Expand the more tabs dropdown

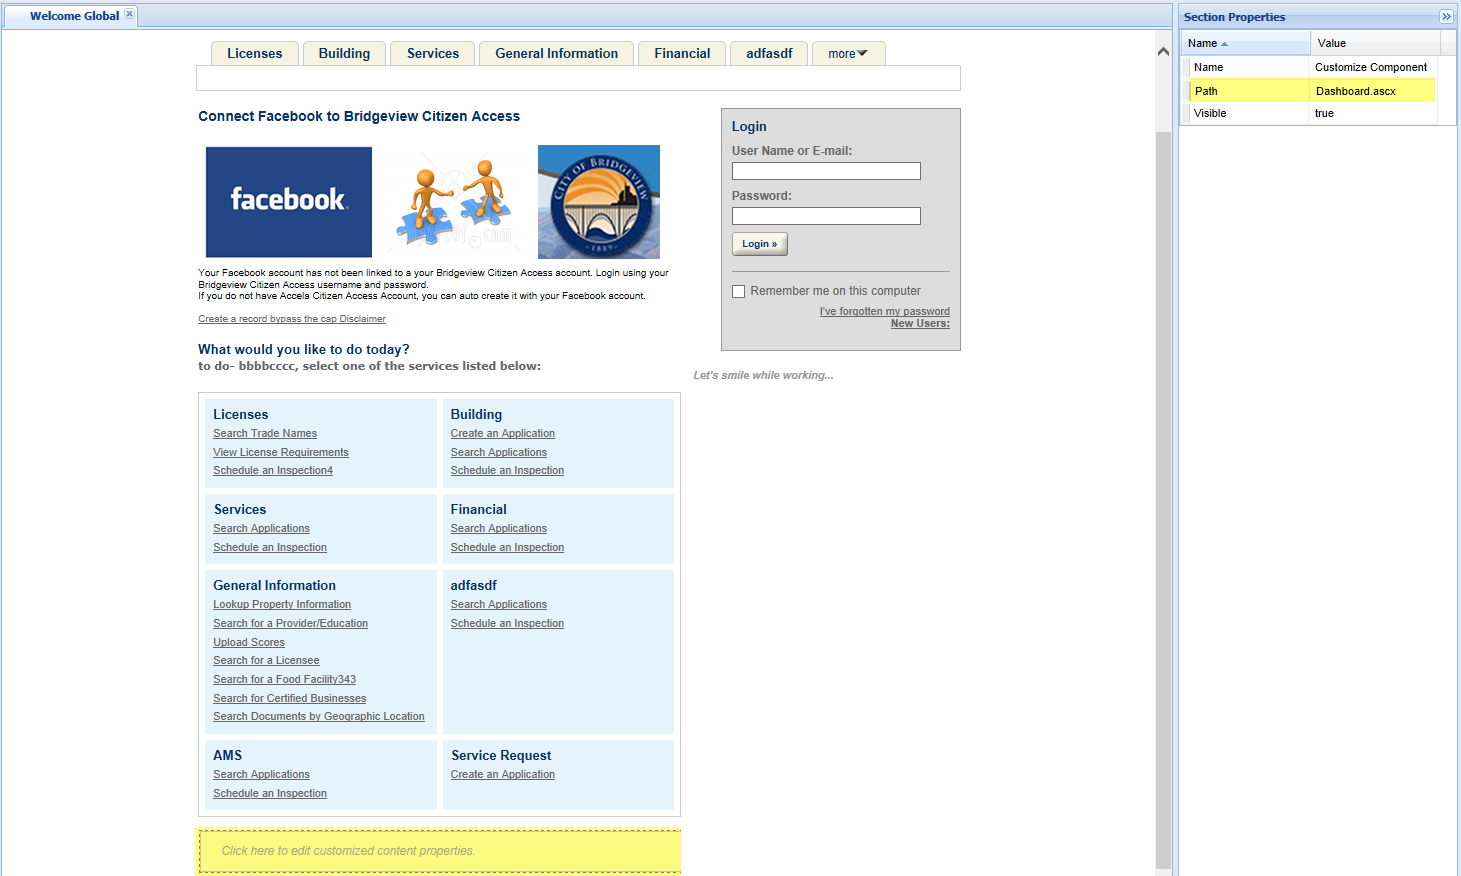(x=848, y=54)
